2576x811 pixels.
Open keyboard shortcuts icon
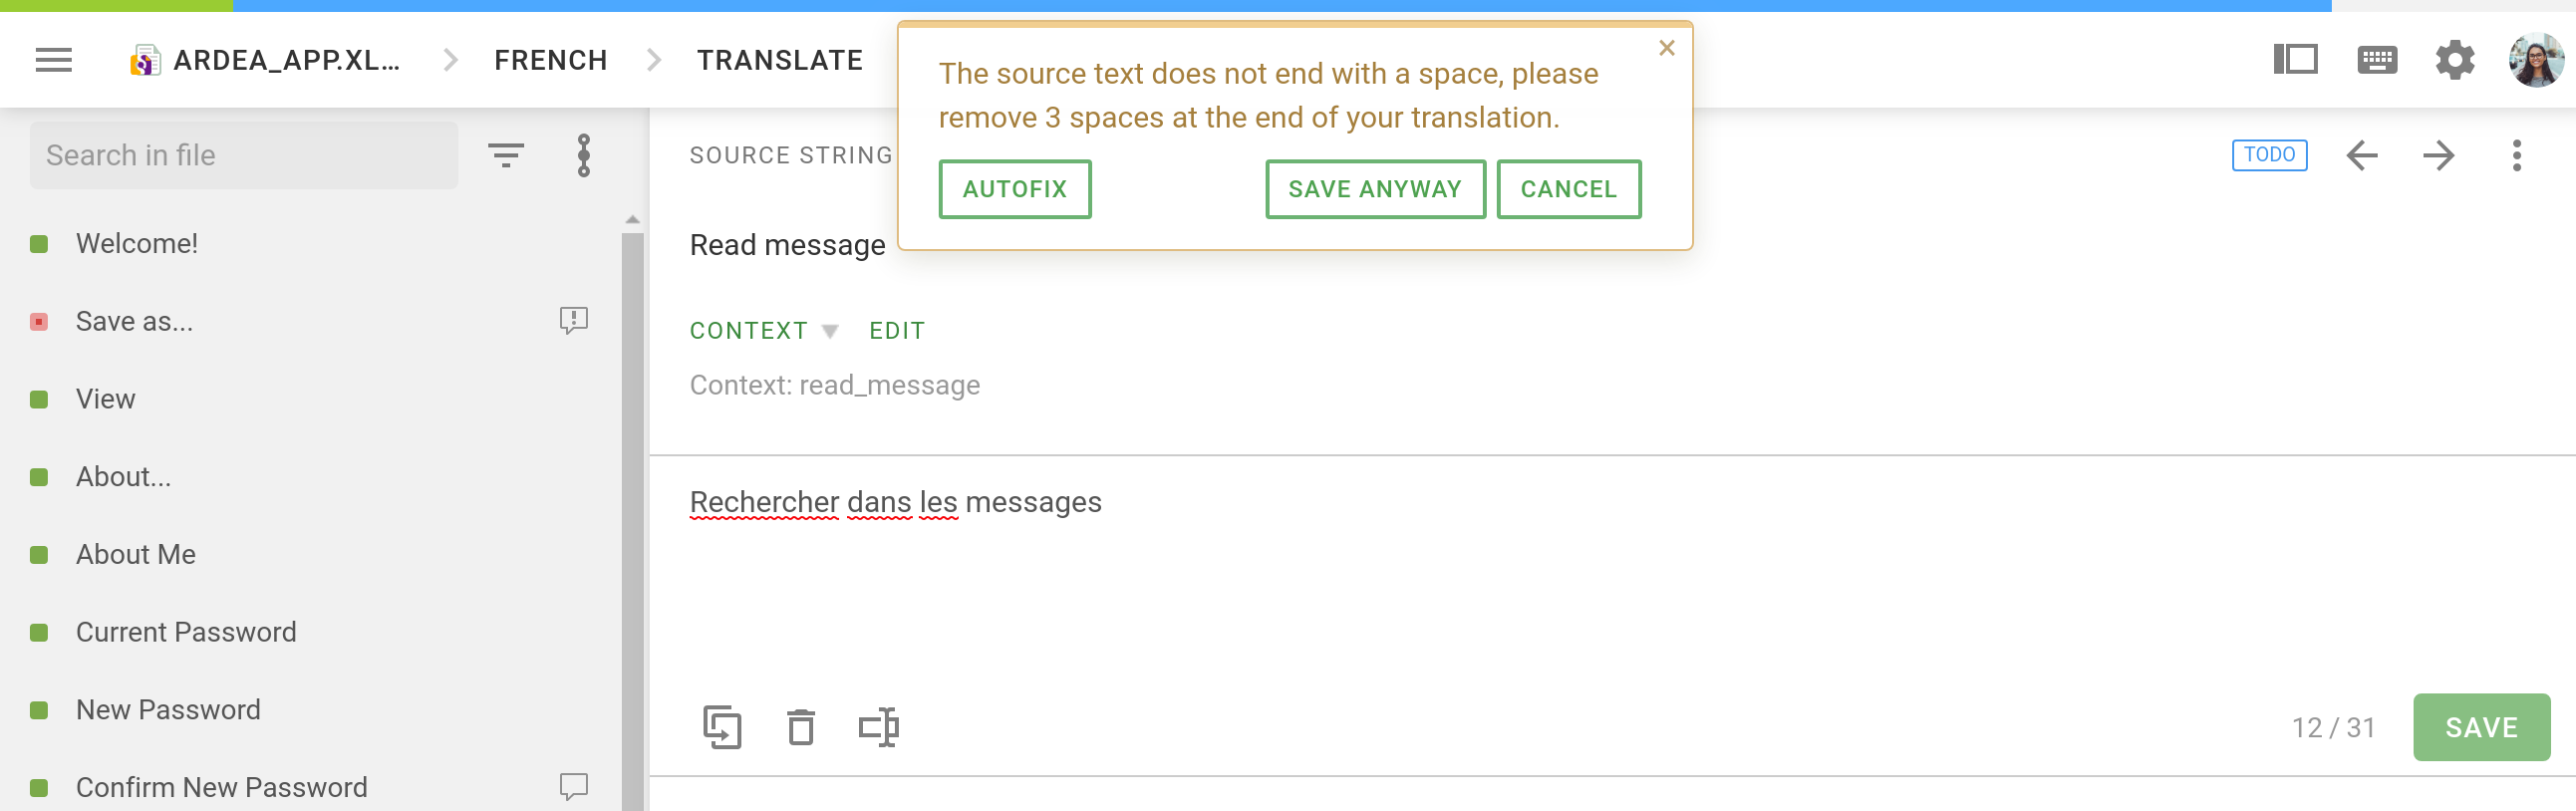(x=2376, y=60)
